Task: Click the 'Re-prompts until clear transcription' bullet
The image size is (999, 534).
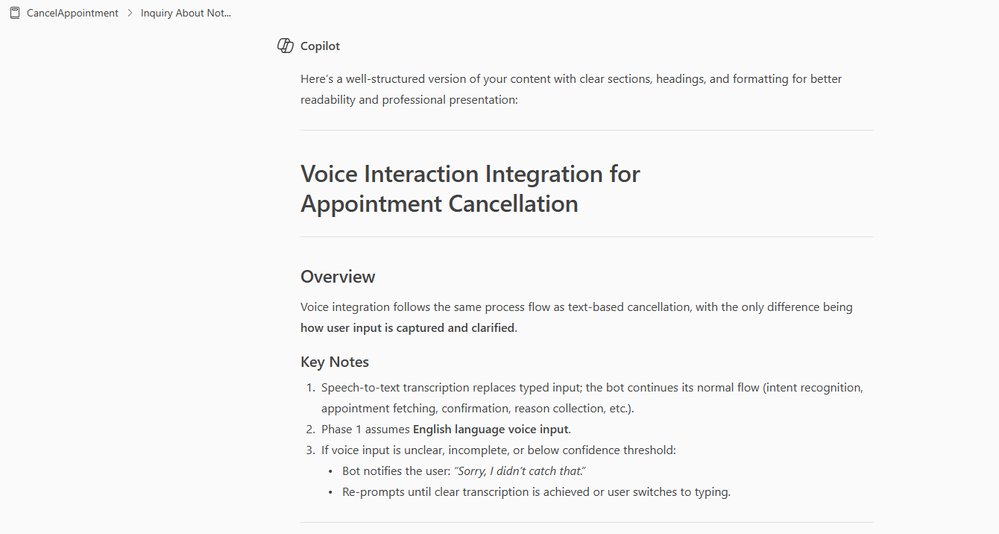Action: [x=536, y=492]
